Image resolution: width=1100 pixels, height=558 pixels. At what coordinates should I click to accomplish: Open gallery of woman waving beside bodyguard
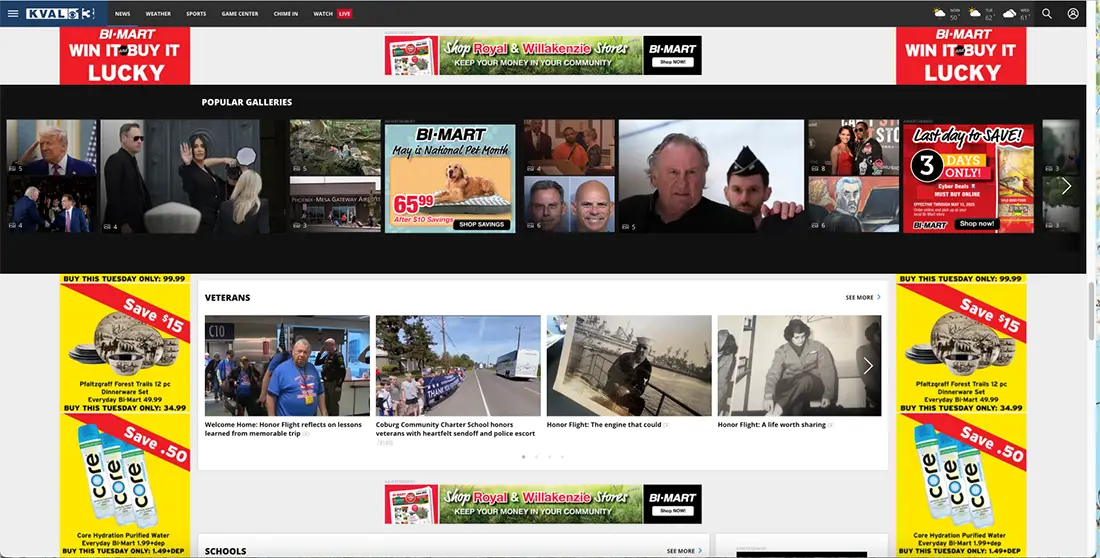click(192, 176)
